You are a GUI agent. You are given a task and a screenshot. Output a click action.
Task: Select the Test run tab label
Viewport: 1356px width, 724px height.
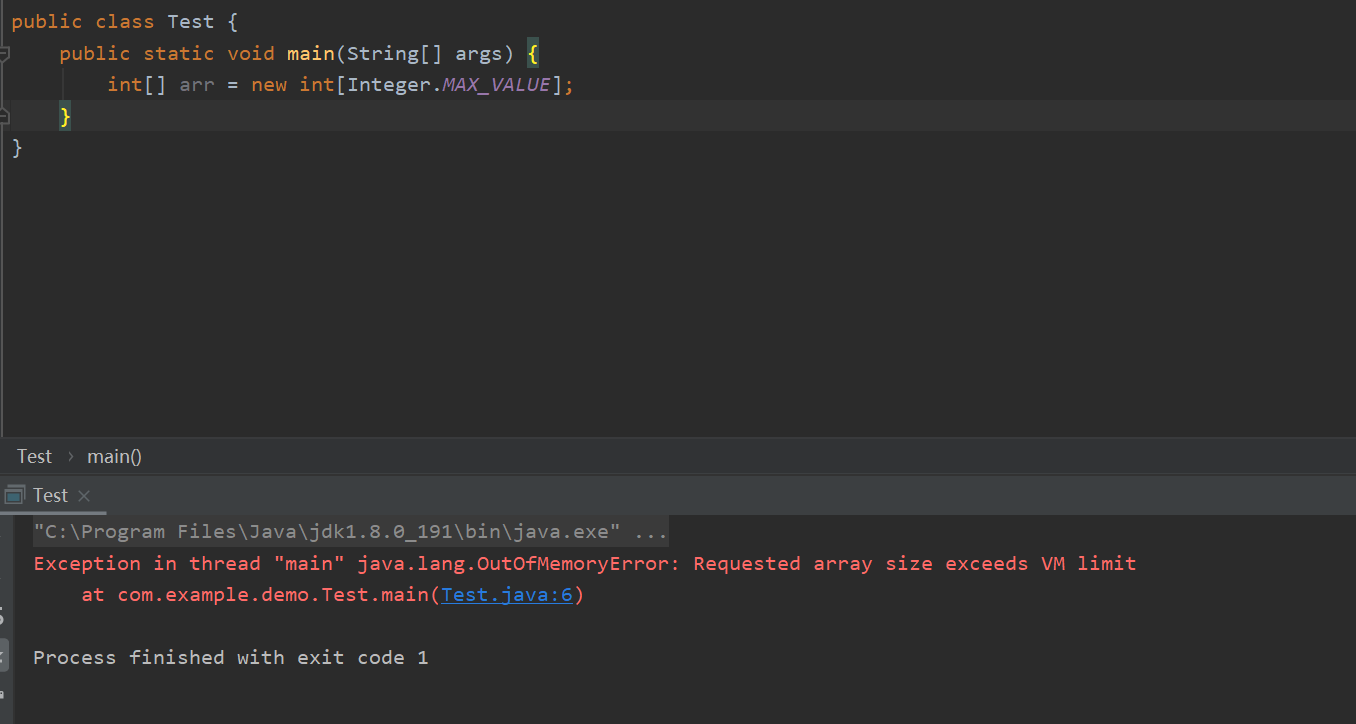click(x=50, y=495)
